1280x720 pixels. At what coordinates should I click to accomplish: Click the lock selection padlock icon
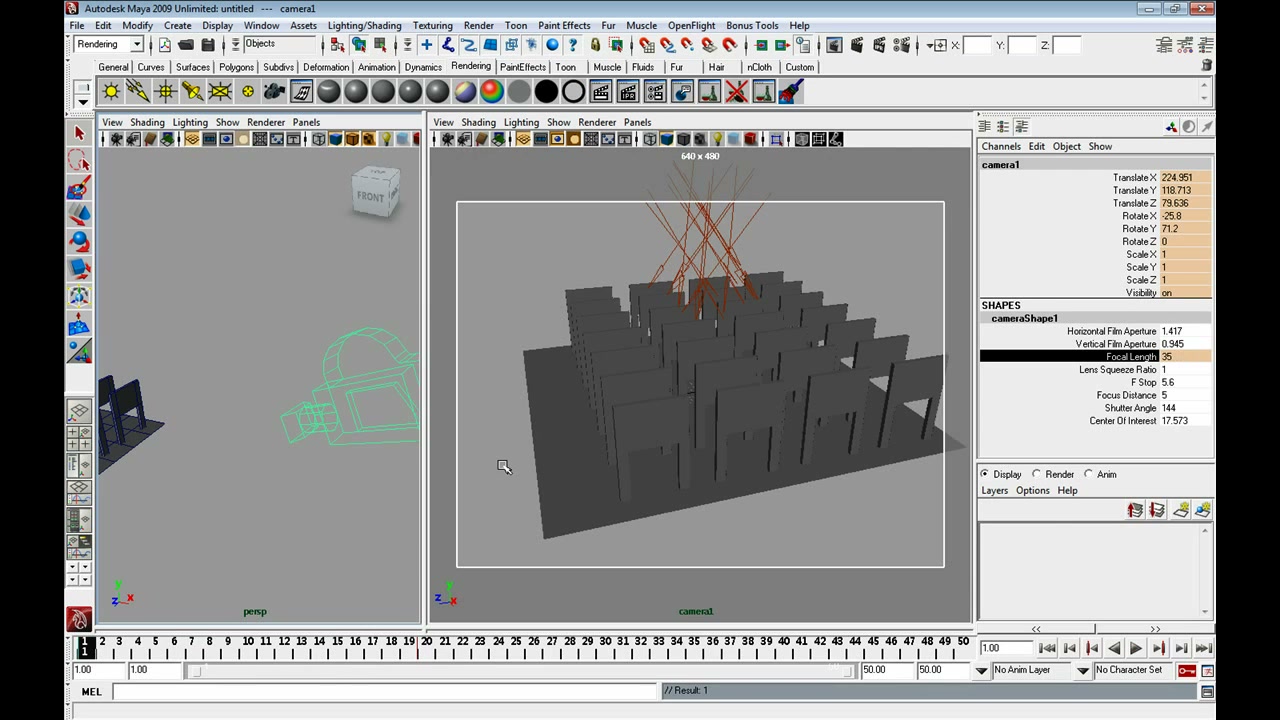[595, 45]
